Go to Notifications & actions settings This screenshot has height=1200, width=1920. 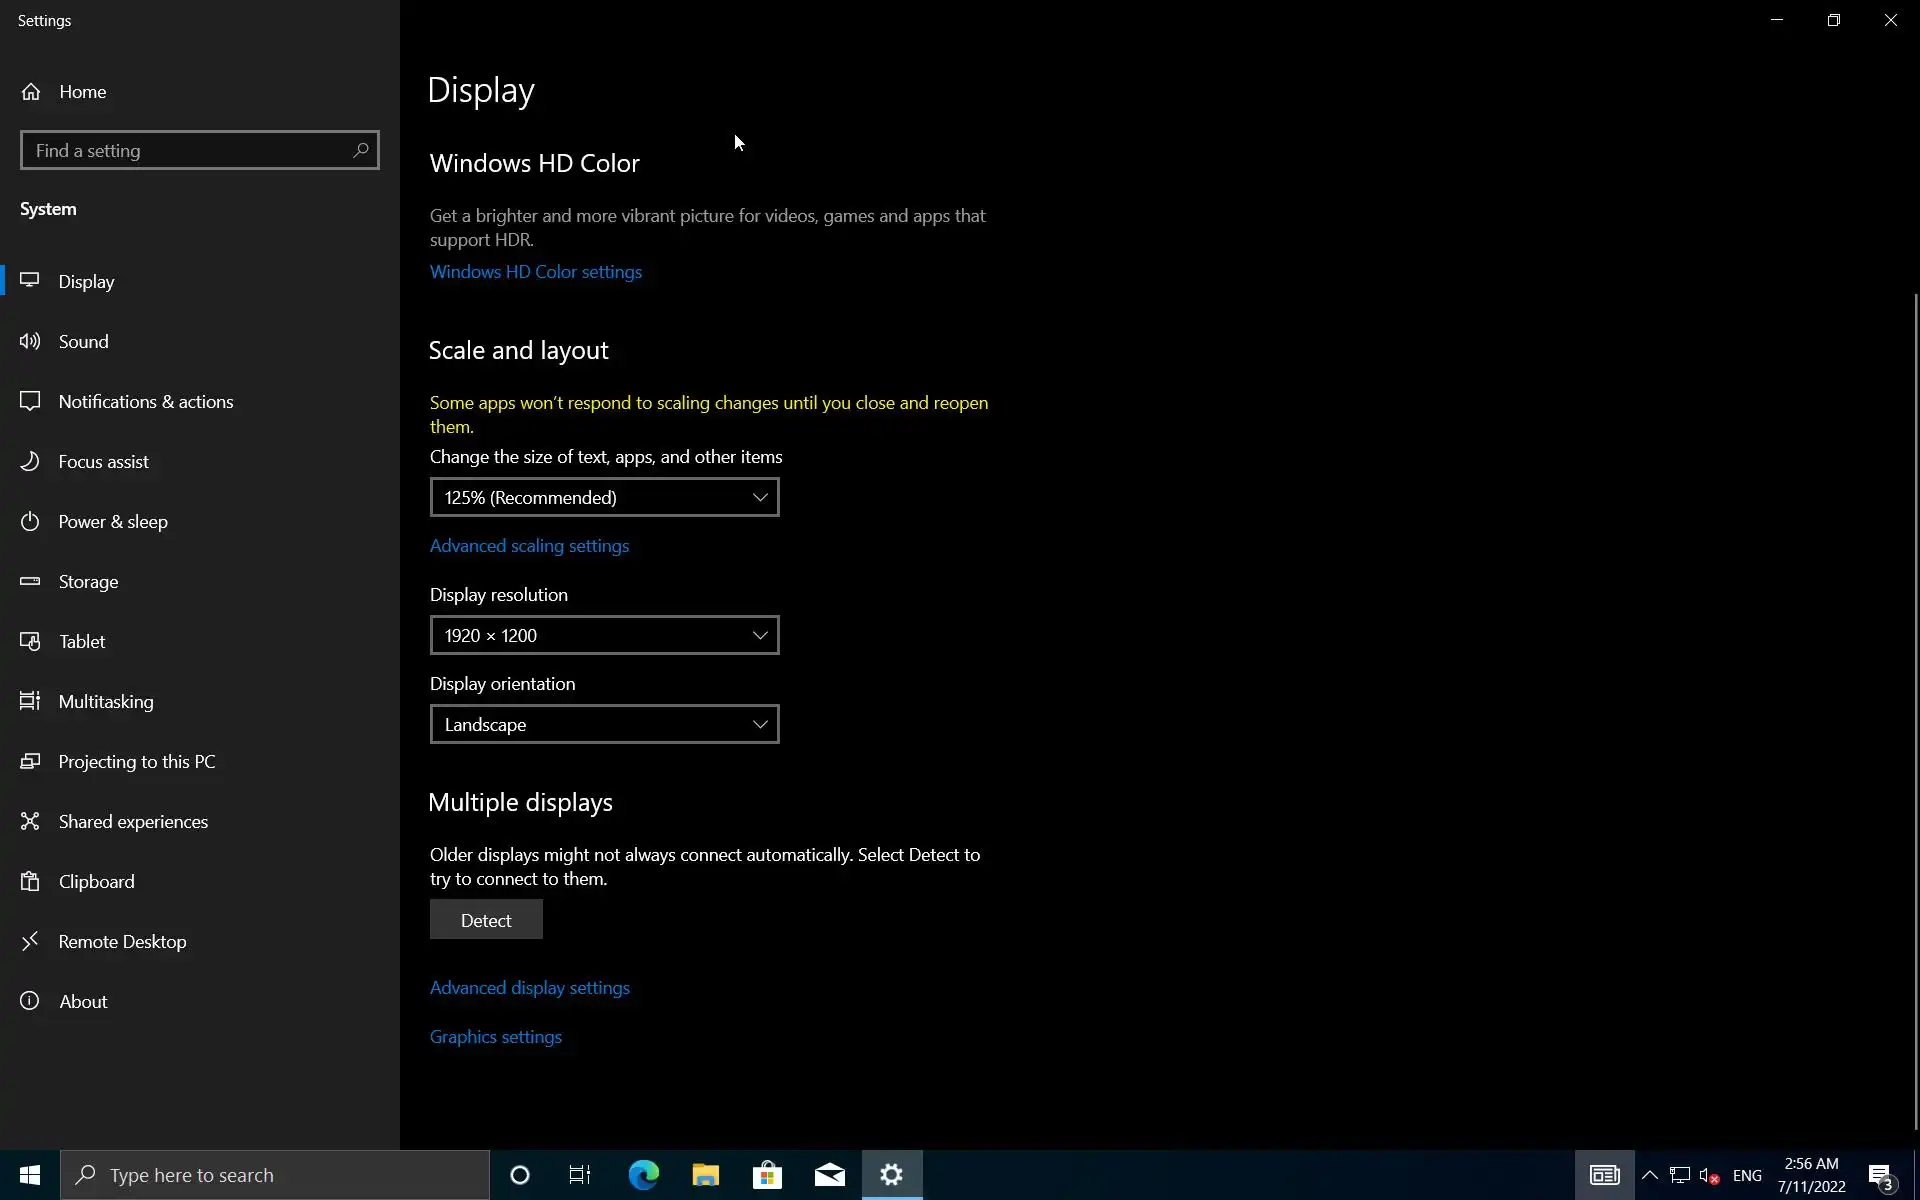[x=146, y=402]
